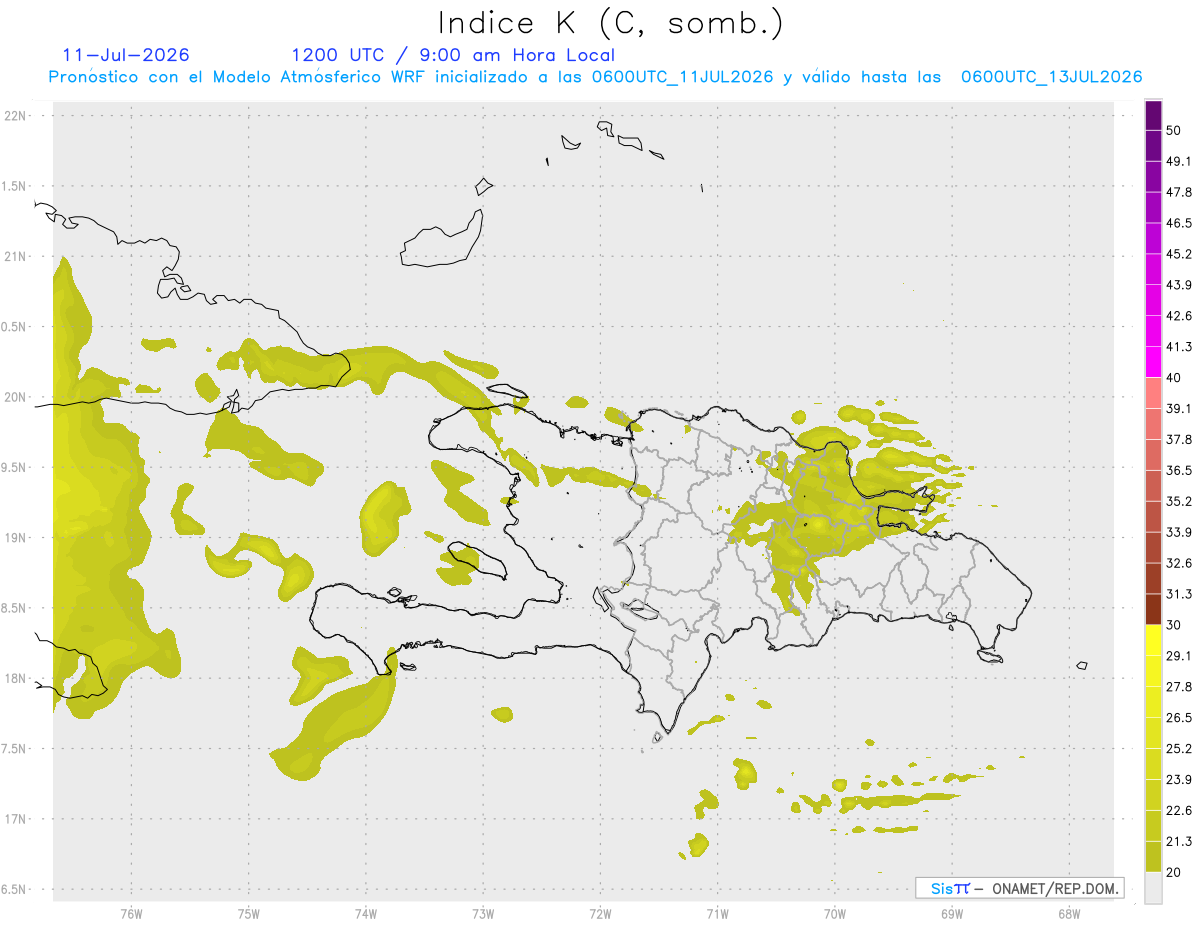Click the '22N' latitude label
The image size is (1200, 927).
point(17,116)
